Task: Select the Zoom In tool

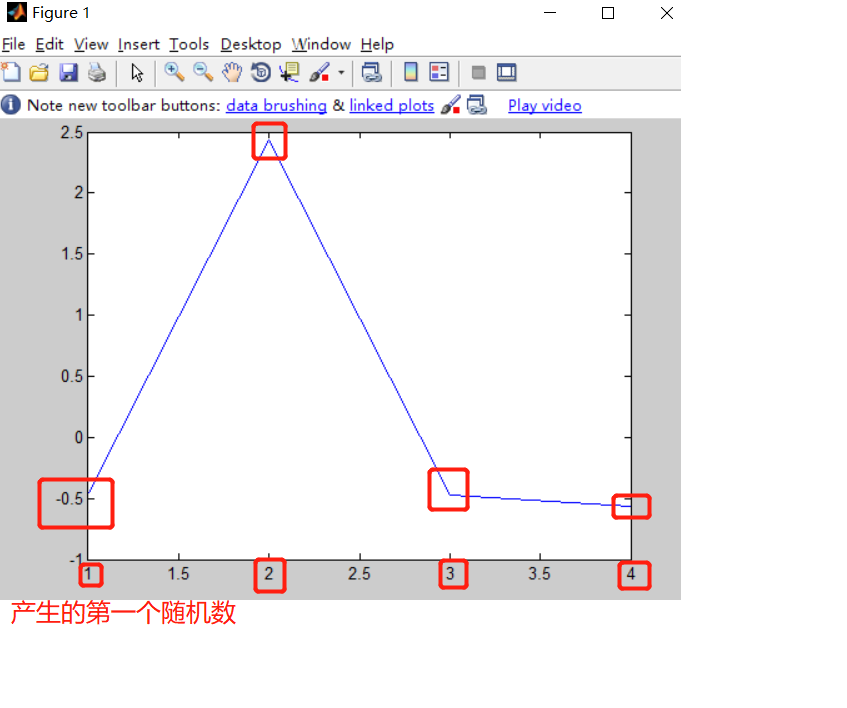Action: point(173,72)
